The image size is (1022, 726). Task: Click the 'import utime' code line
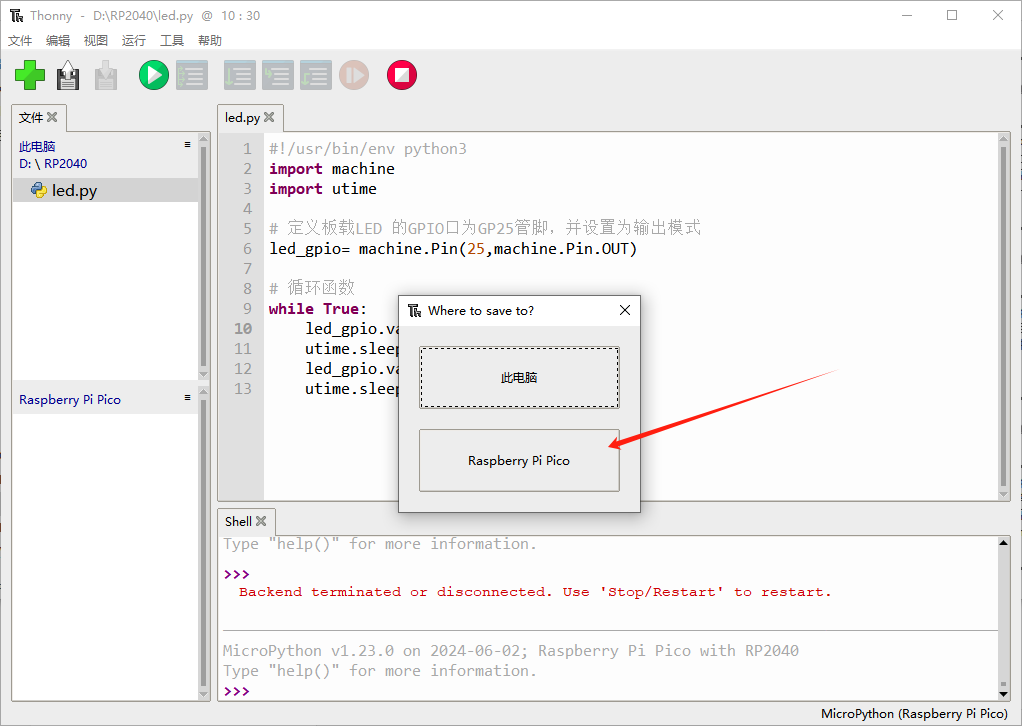coord(323,189)
